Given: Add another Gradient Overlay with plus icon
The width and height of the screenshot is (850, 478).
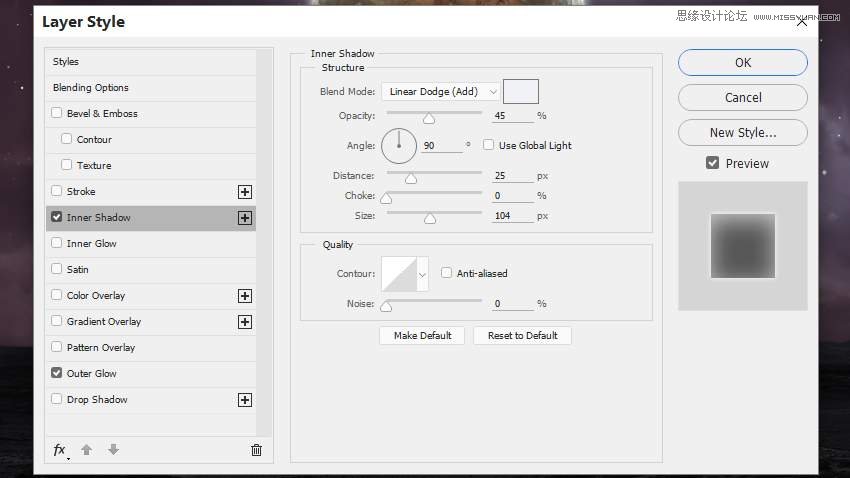Looking at the screenshot, I should pos(245,322).
